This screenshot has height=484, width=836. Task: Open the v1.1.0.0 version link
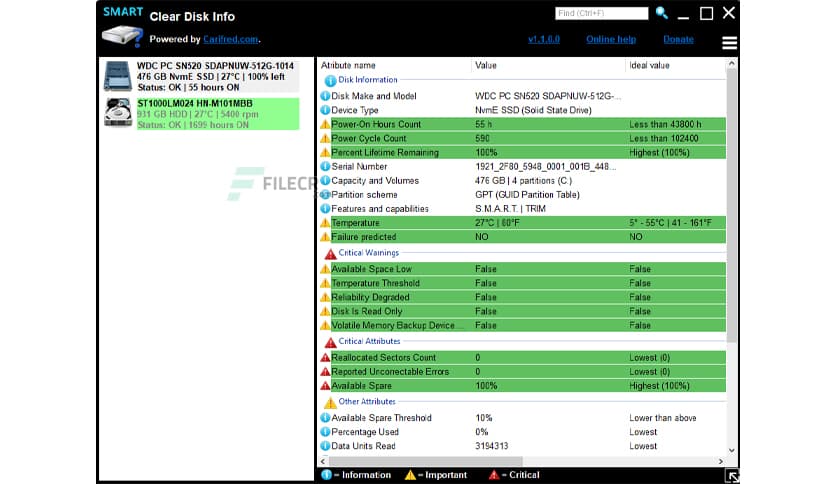coord(544,39)
